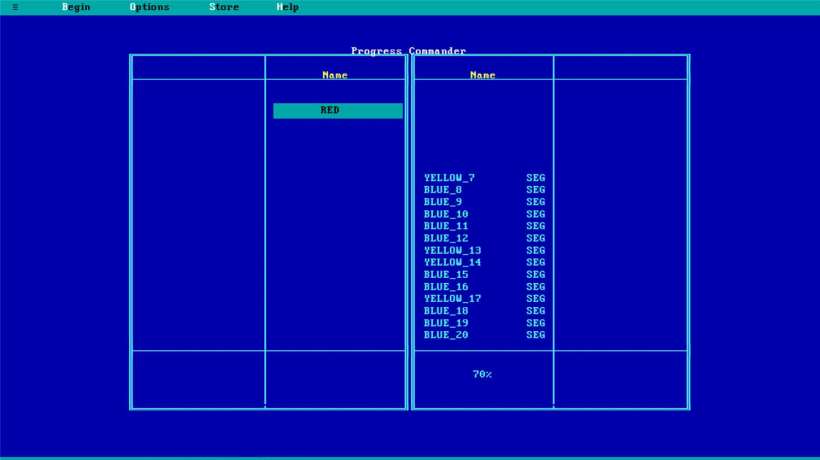Select the highlighted RED entry
Screen dimensions: 820x460
337,111
